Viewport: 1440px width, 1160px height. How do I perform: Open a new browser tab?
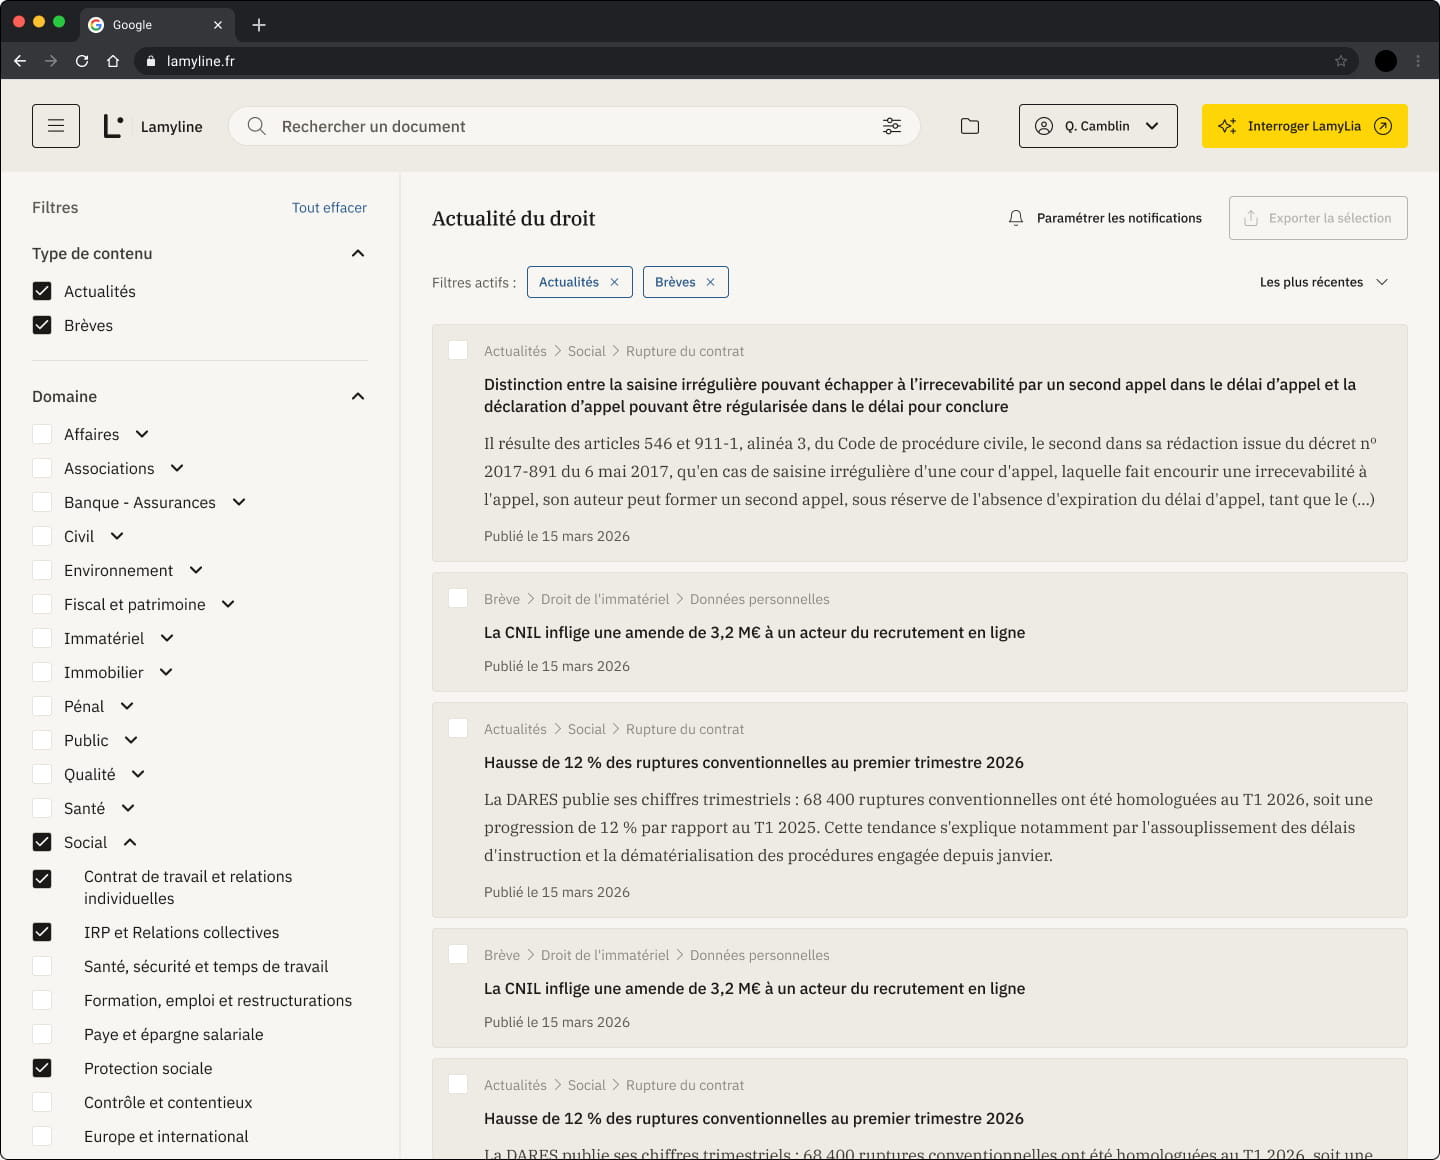coord(259,25)
